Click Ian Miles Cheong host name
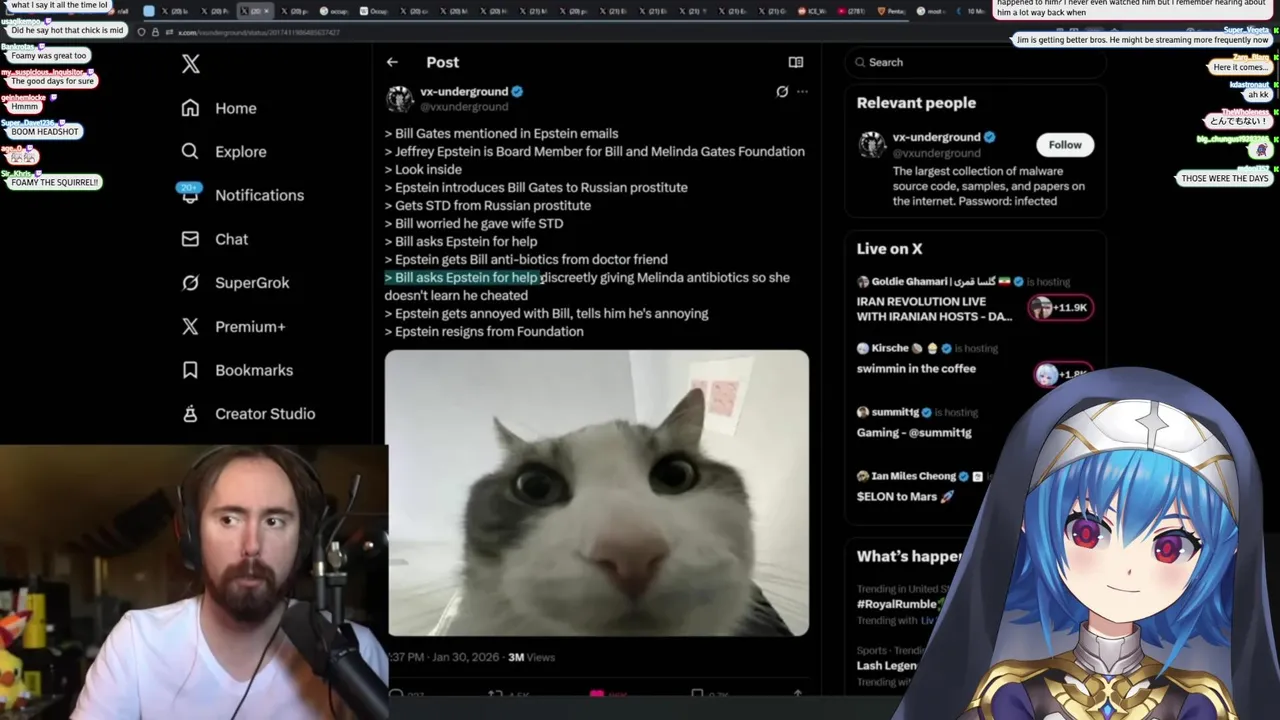 click(913, 476)
